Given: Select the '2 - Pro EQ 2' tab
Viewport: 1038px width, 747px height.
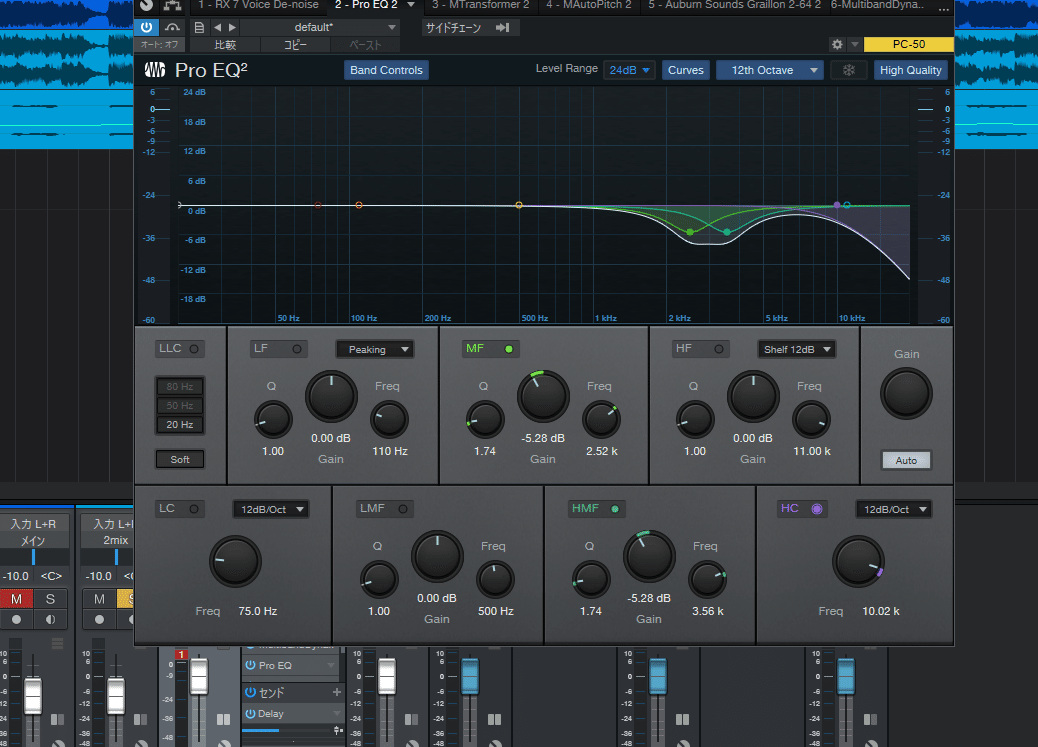Looking at the screenshot, I should tap(366, 5).
